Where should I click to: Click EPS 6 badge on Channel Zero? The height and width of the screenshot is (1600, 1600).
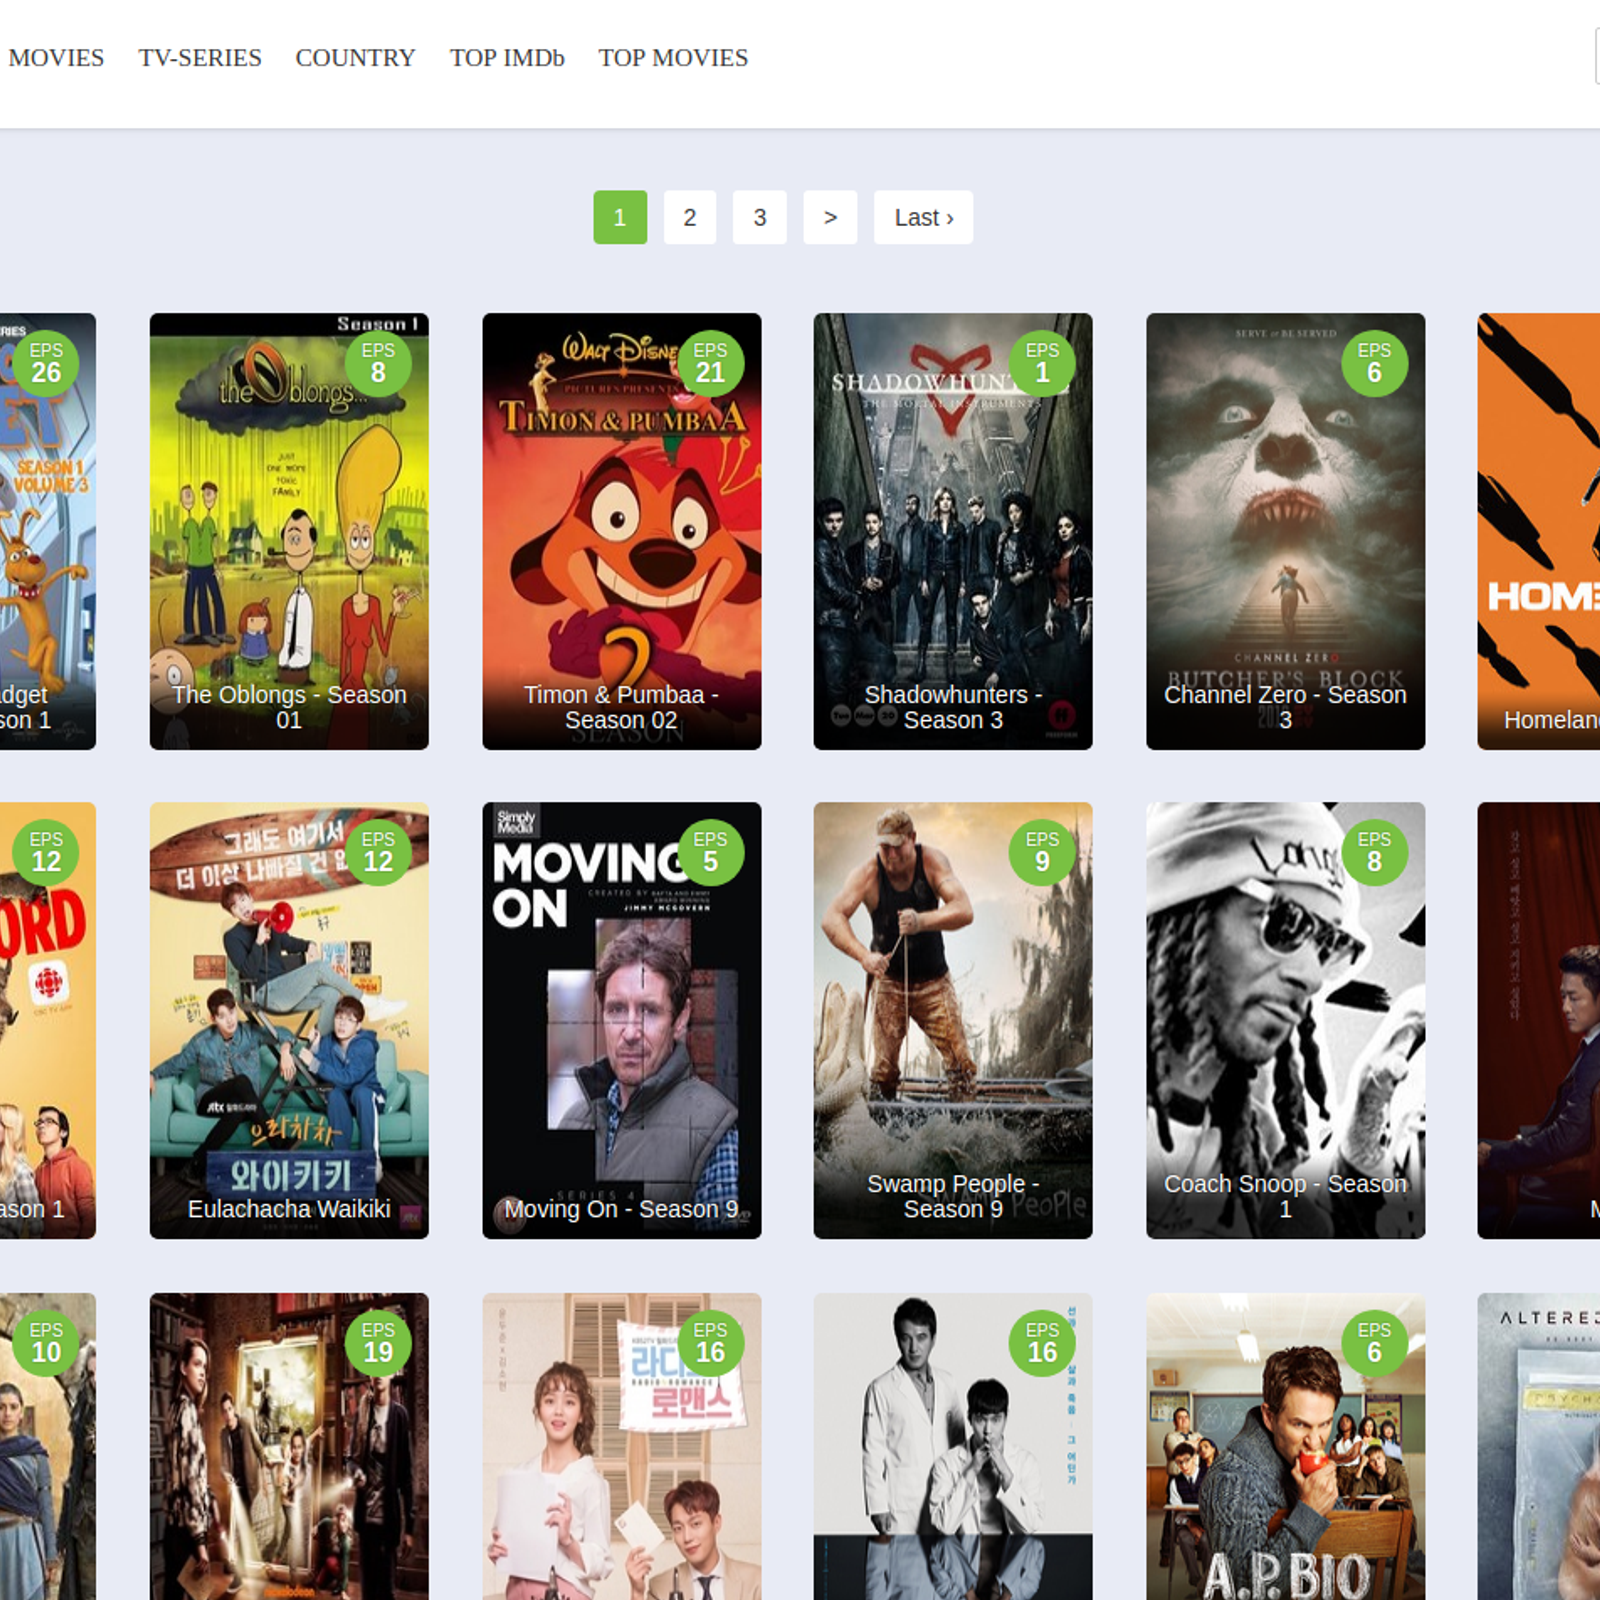[x=1374, y=363]
